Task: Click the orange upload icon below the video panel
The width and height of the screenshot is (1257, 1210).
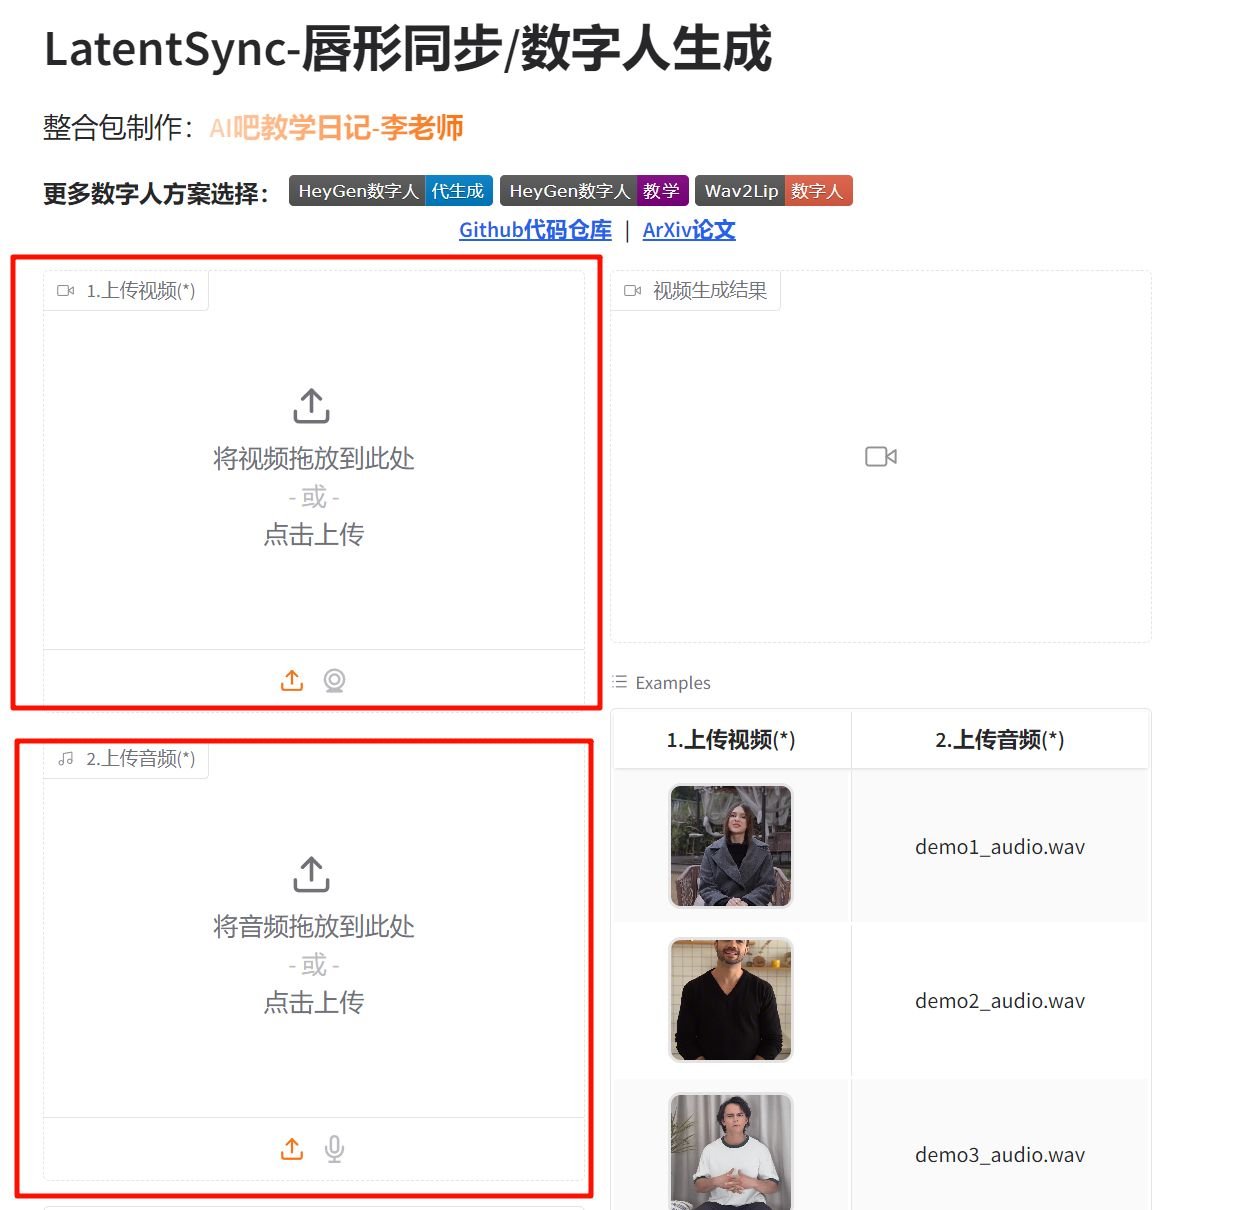Action: (291, 679)
